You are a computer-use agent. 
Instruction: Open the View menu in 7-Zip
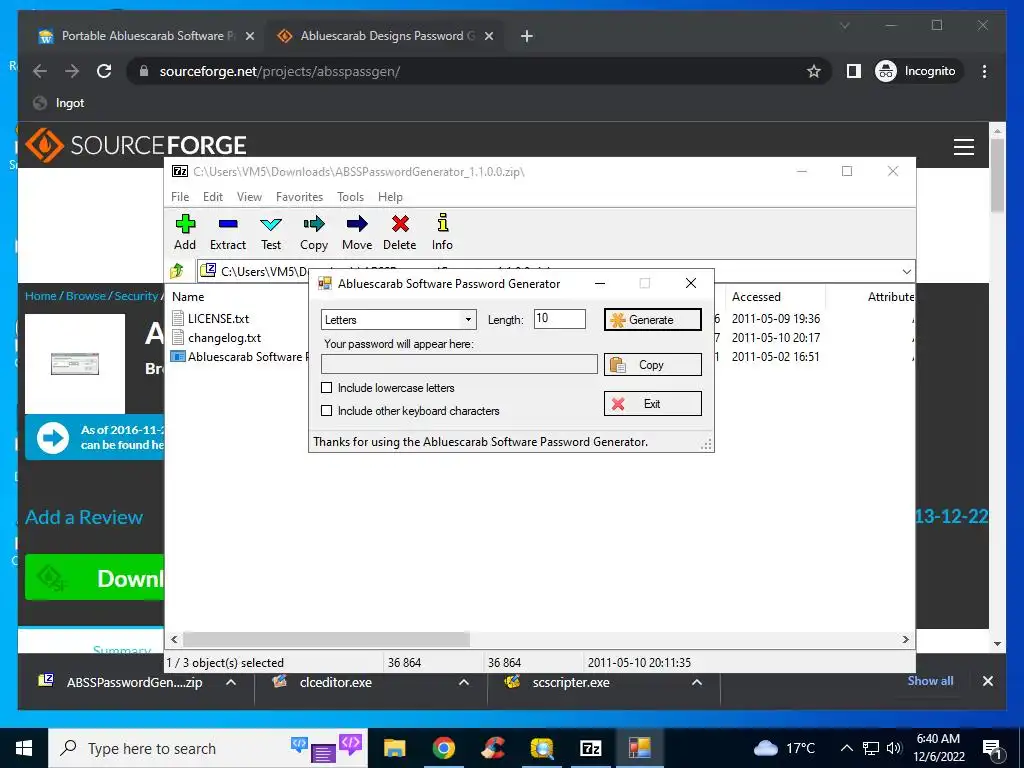point(249,197)
